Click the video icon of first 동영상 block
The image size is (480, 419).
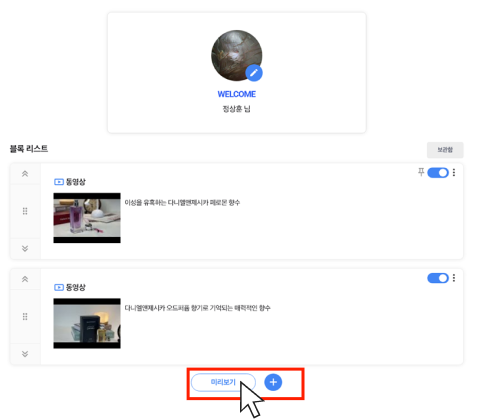click(x=59, y=182)
